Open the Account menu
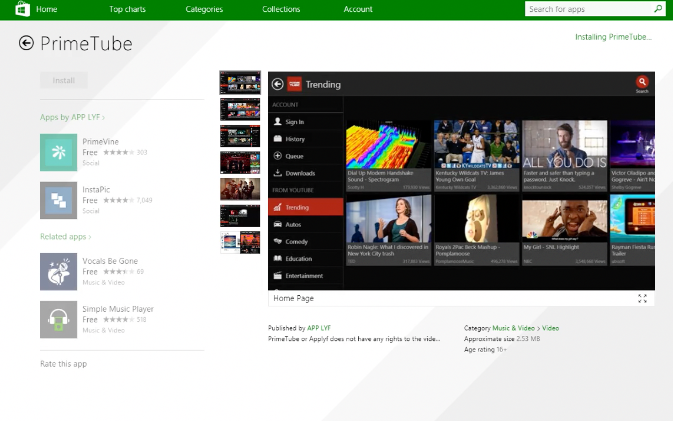 click(358, 9)
